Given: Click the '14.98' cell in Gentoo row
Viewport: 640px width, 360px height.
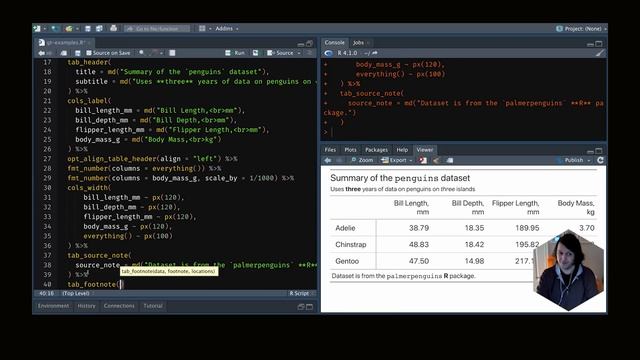Looking at the screenshot, I should 474,261.
